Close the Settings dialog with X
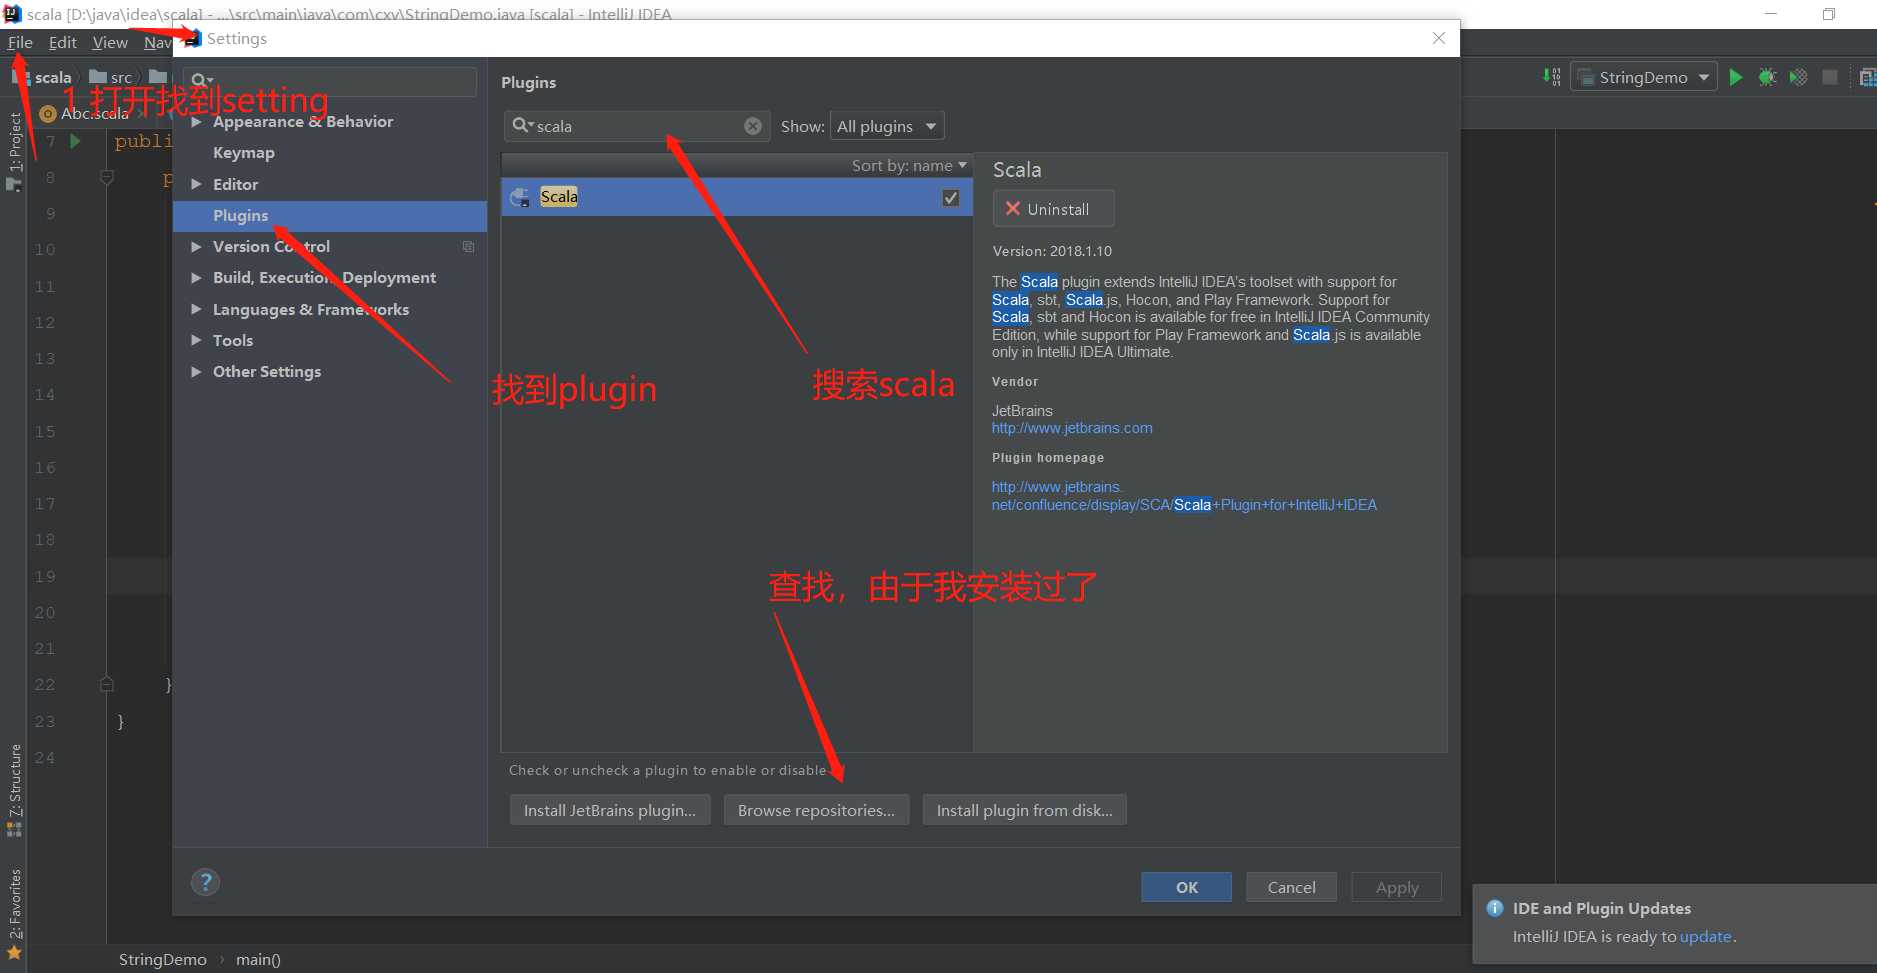This screenshot has width=1877, height=973. (1439, 38)
